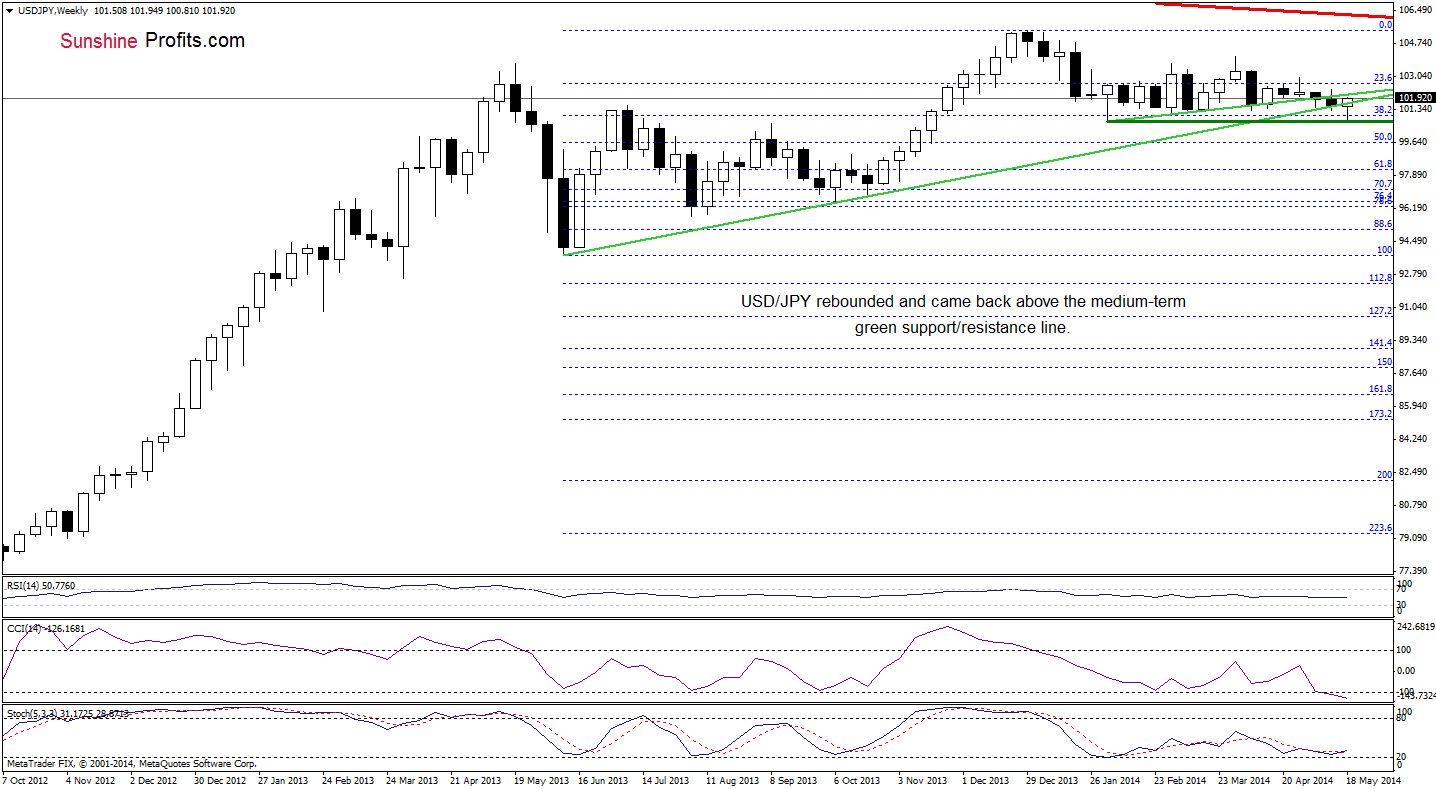Click the Fibonacci 70.7 level label

(x=1384, y=184)
